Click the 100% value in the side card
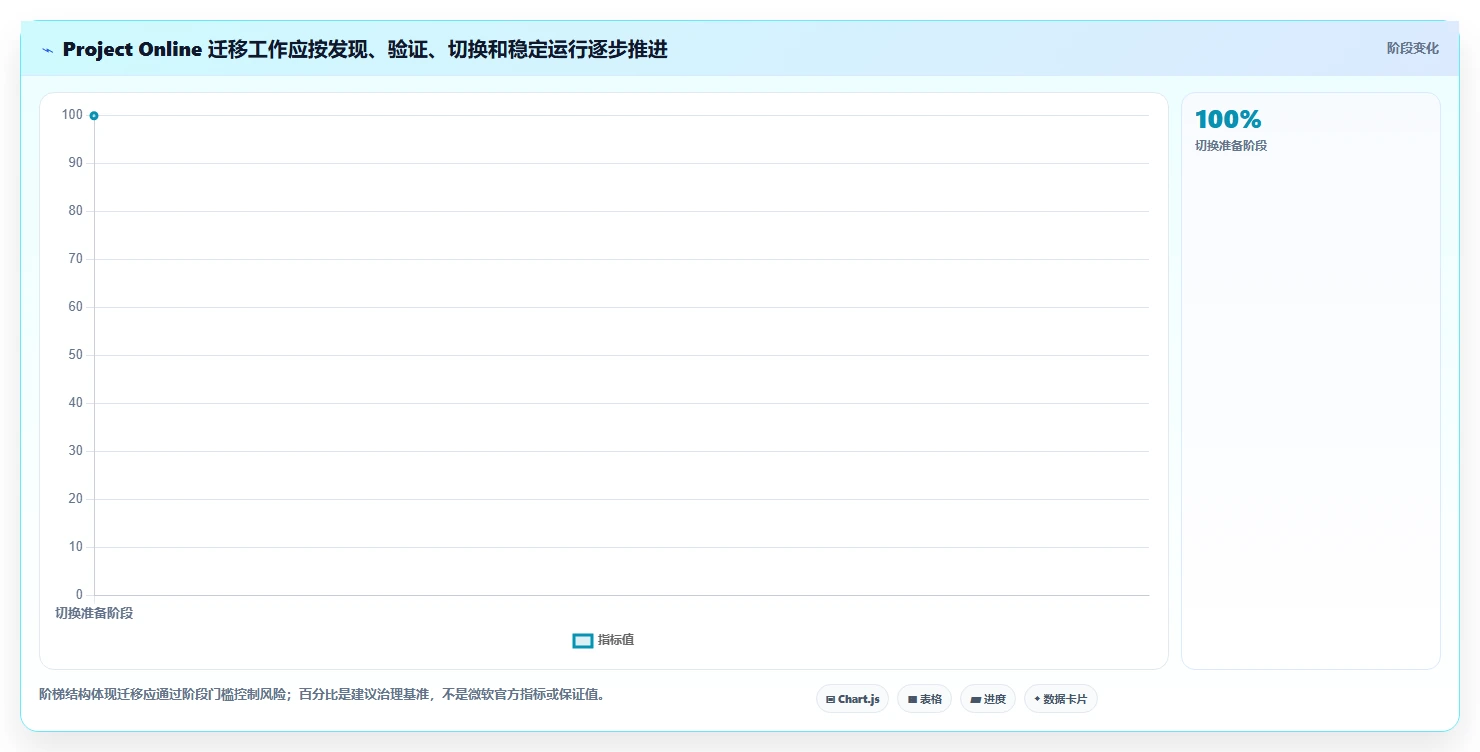1480x752 pixels. (x=1228, y=119)
